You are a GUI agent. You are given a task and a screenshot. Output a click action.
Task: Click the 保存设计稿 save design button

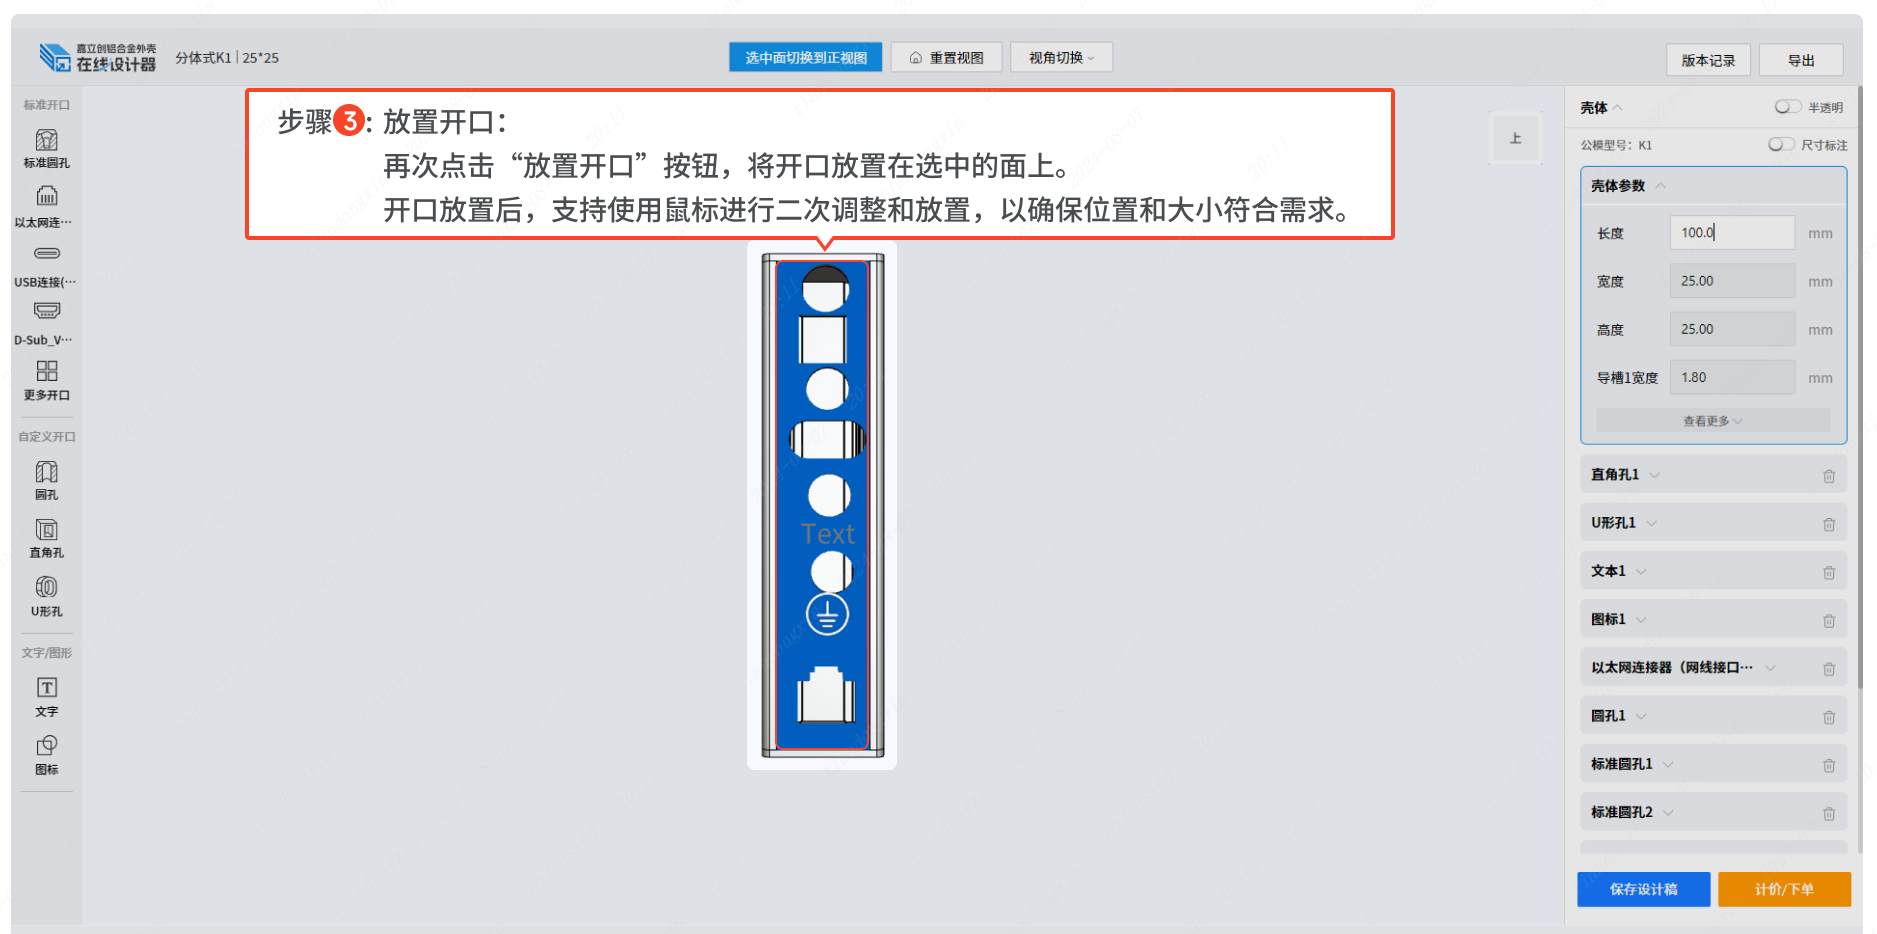(1643, 889)
